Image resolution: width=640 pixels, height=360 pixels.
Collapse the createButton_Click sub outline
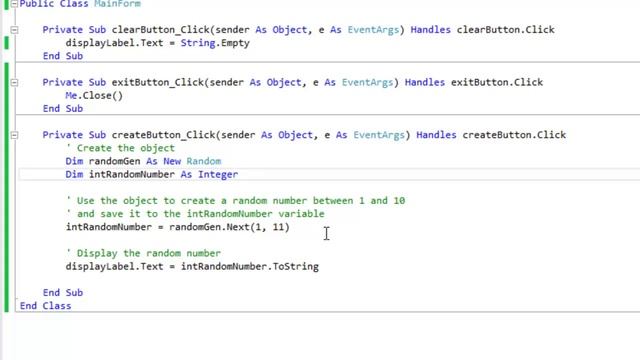point(14,135)
